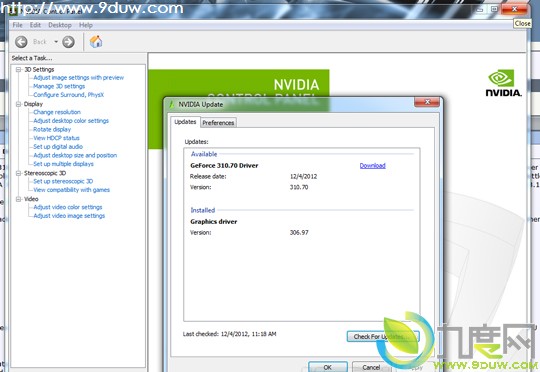Open Adjust desktop color settings
540x372 pixels.
click(x=71, y=121)
